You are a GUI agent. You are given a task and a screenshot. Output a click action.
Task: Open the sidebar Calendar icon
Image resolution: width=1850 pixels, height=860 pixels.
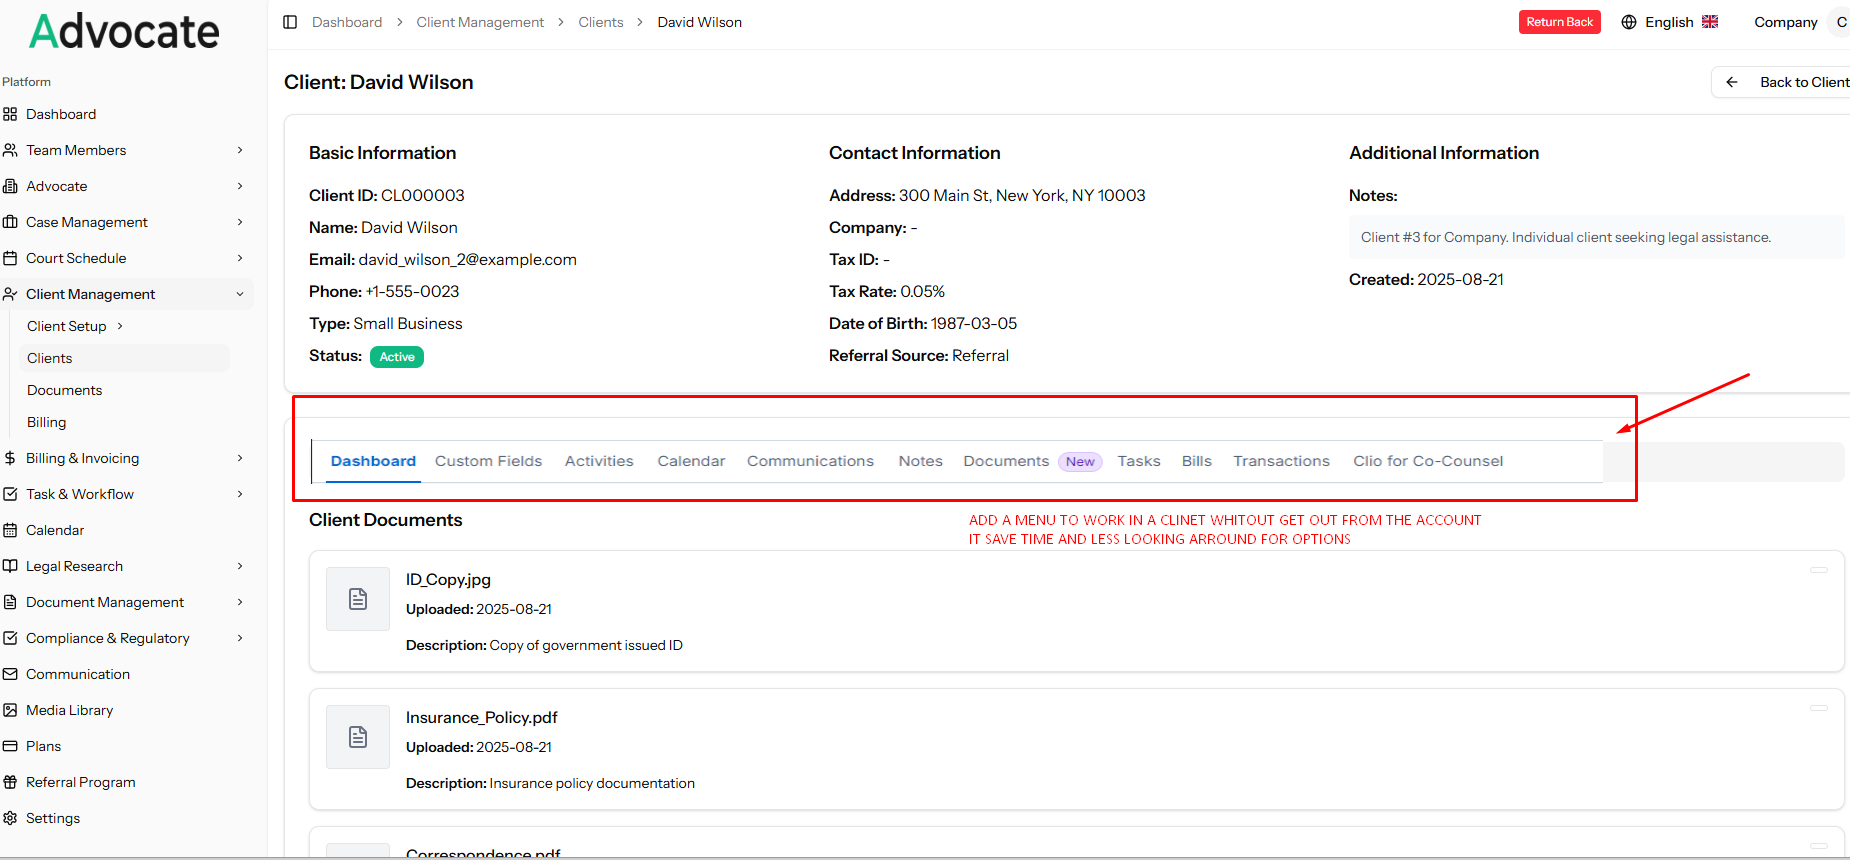click(x=10, y=530)
